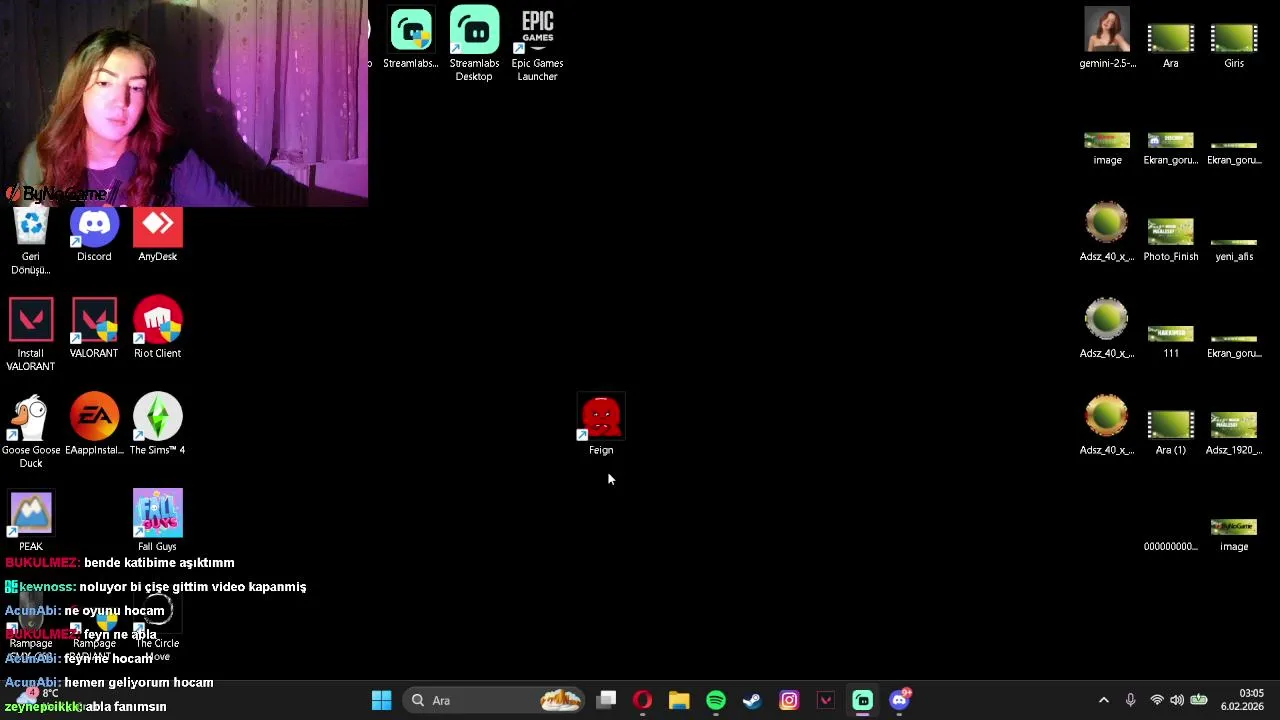Select the Fall Guys shortcut
This screenshot has width=1280, height=720.
click(x=157, y=521)
